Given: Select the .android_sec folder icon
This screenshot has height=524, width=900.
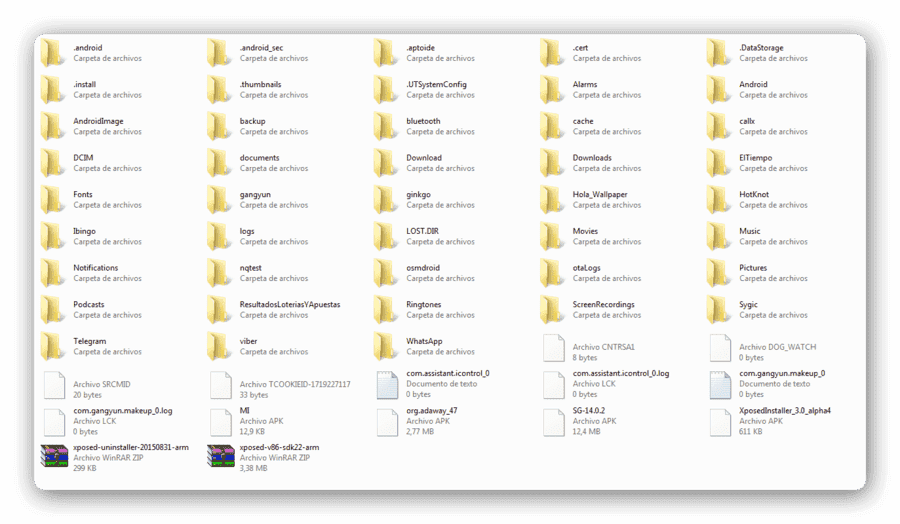Looking at the screenshot, I should tap(219, 53).
